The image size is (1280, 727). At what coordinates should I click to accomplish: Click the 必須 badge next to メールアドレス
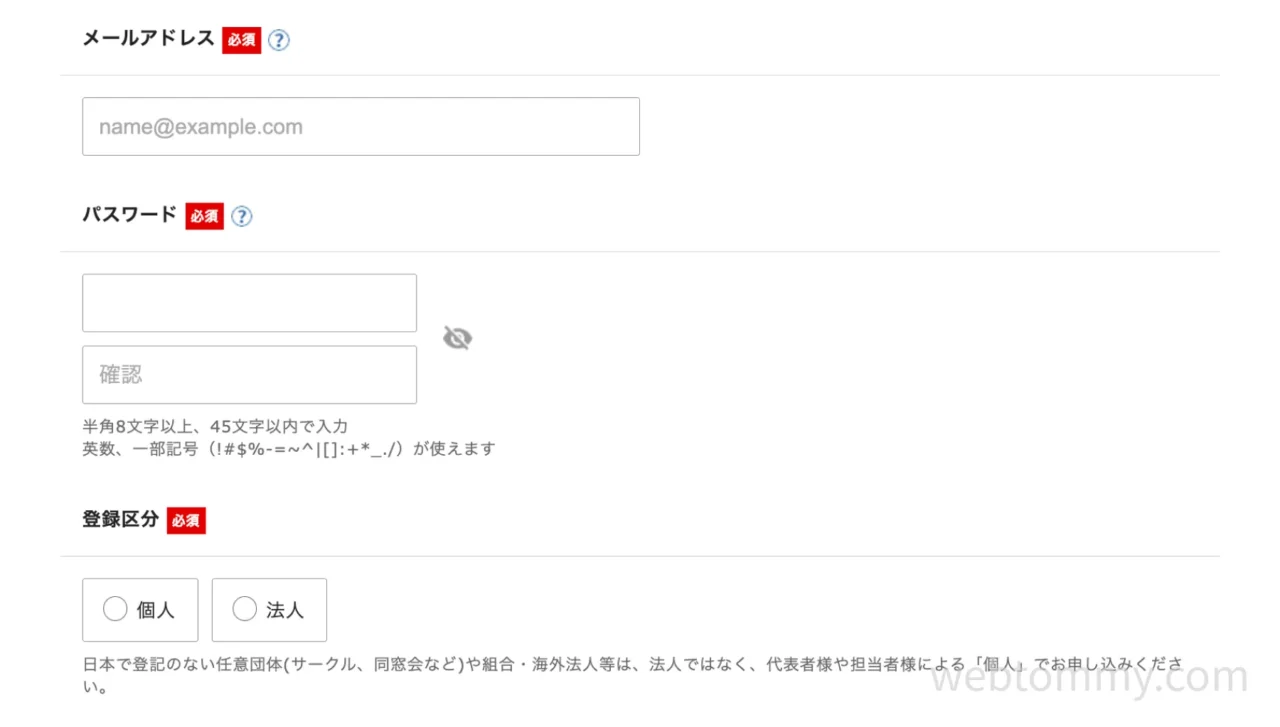coord(241,40)
